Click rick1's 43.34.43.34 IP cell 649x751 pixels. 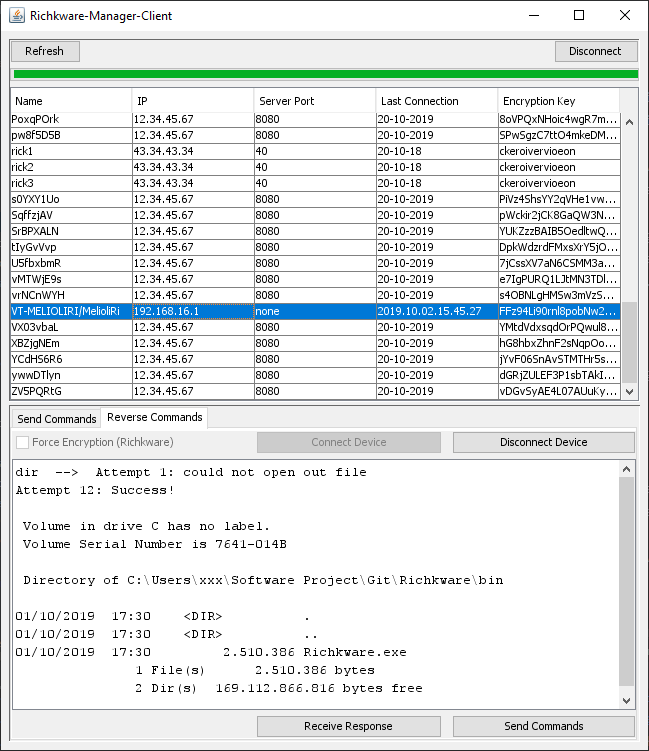(193, 151)
